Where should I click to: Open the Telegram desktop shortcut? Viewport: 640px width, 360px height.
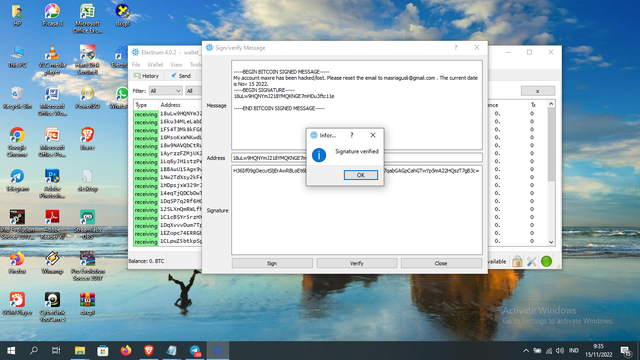17,181
